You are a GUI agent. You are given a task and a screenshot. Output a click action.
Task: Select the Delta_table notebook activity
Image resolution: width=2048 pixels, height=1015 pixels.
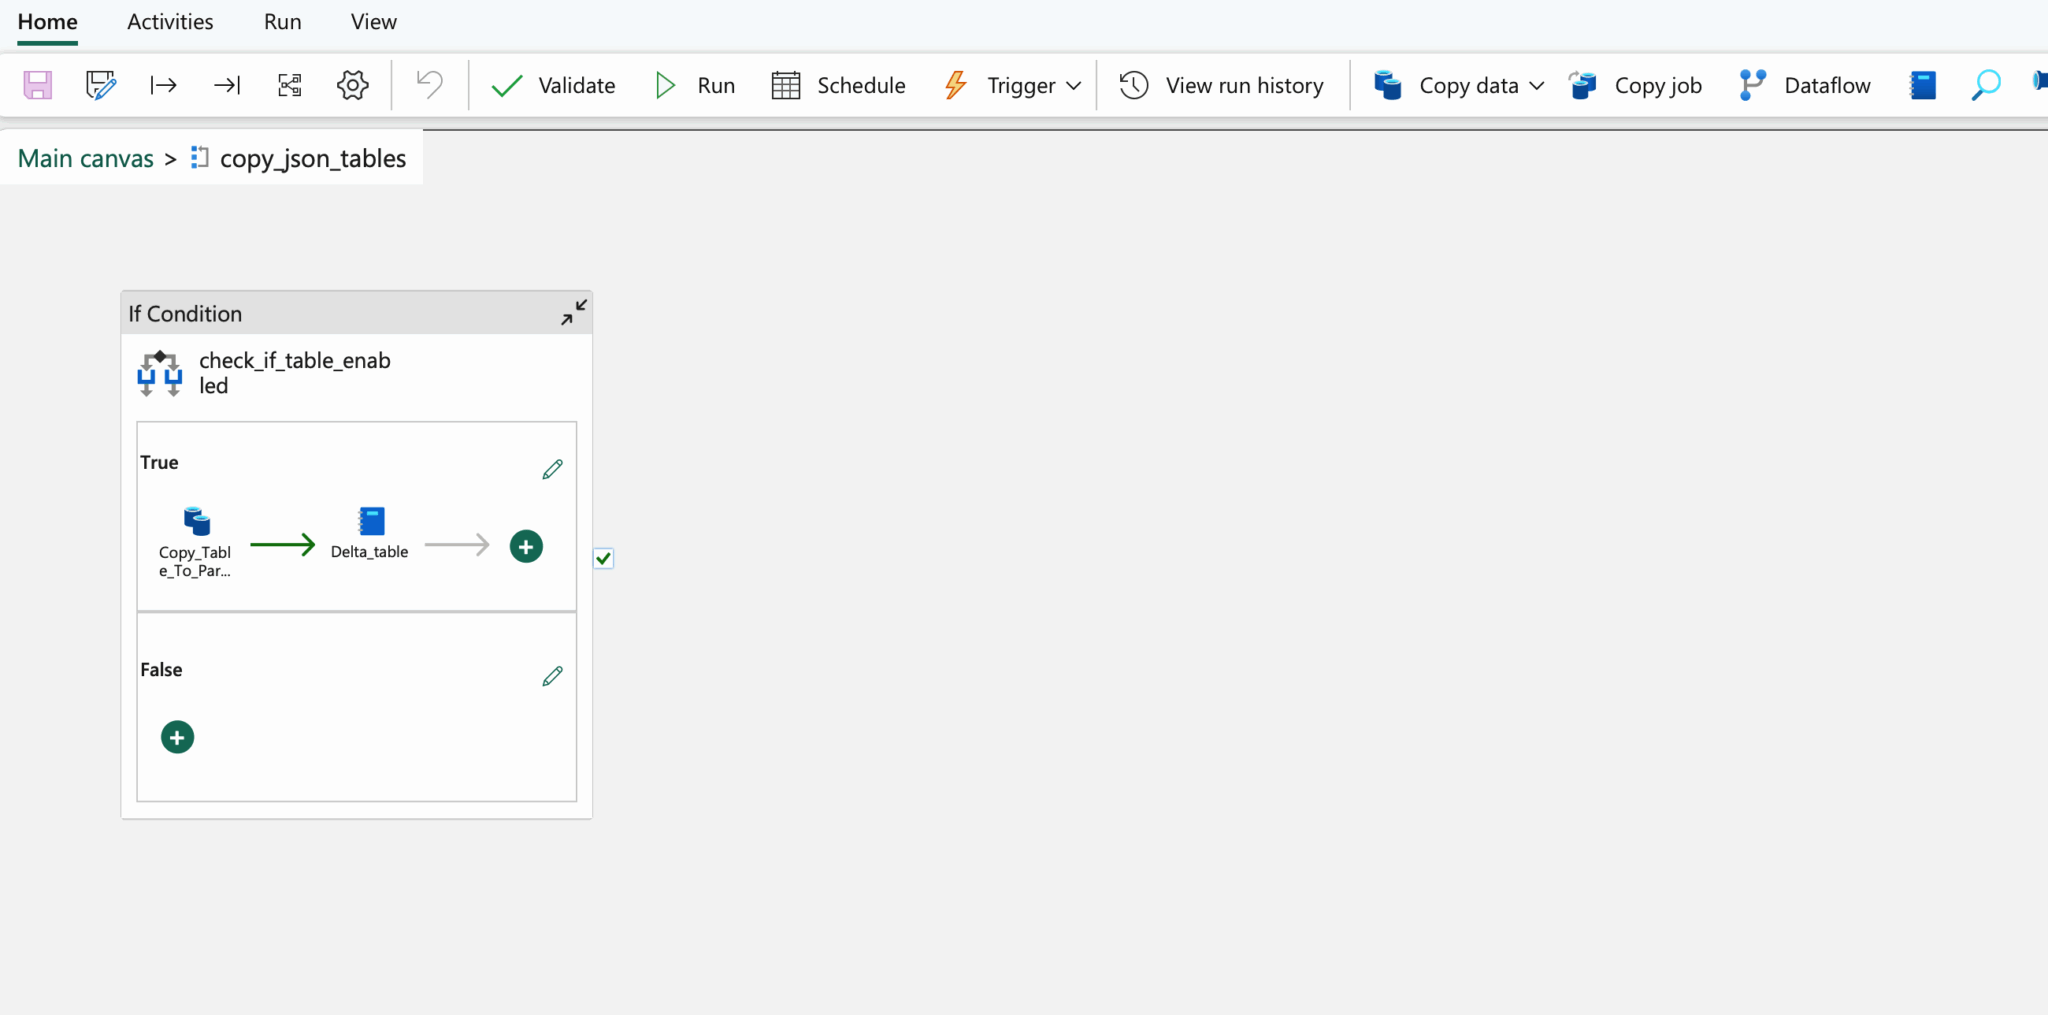click(370, 533)
